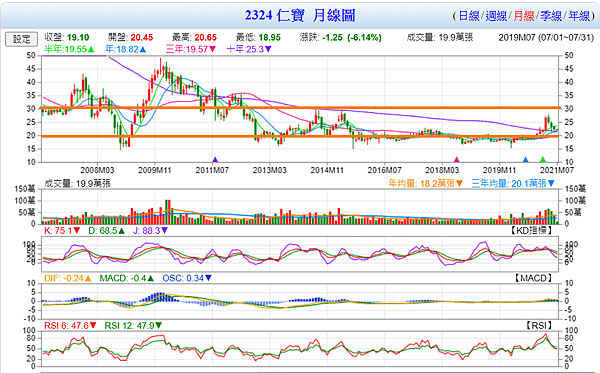Image resolution: width=600 pixels, height=373 pixels.
Task: Click the 年均量 18.2萬張 orange arrow
Action: coord(459,184)
